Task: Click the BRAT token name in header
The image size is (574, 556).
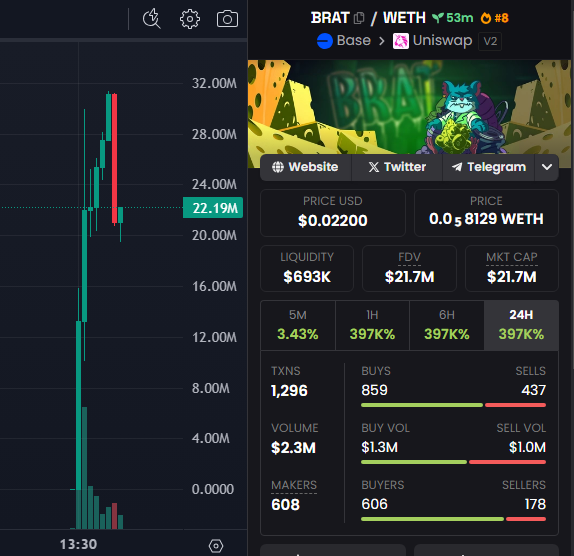Action: [x=330, y=18]
